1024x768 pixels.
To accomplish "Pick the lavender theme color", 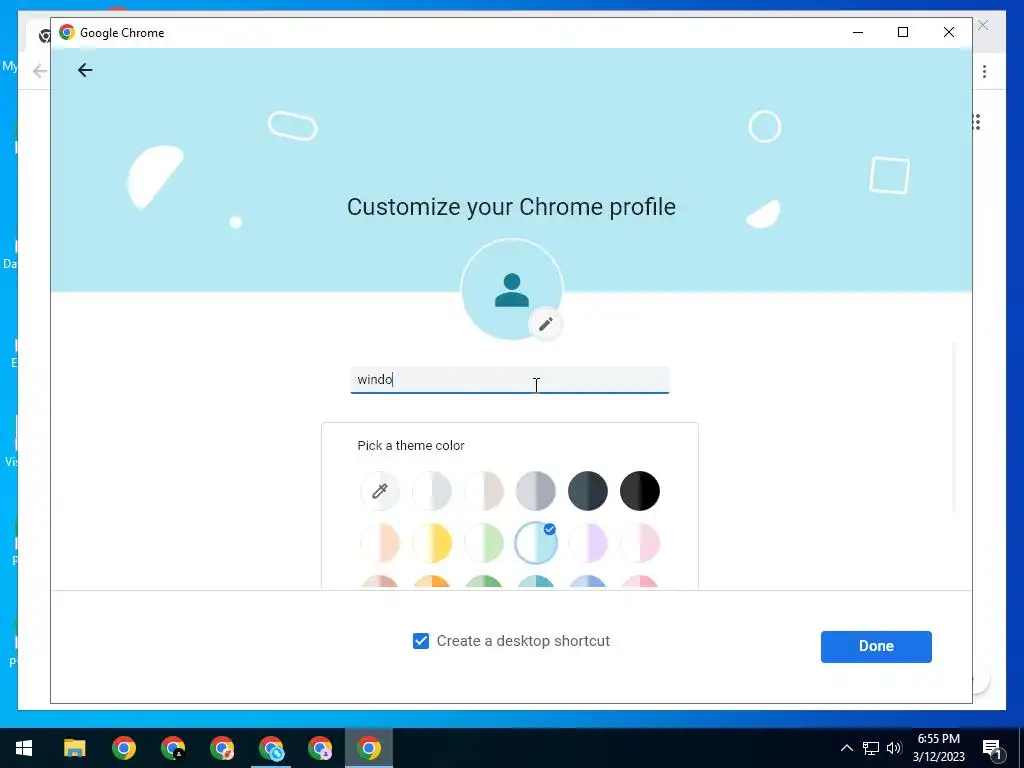I will 588,543.
